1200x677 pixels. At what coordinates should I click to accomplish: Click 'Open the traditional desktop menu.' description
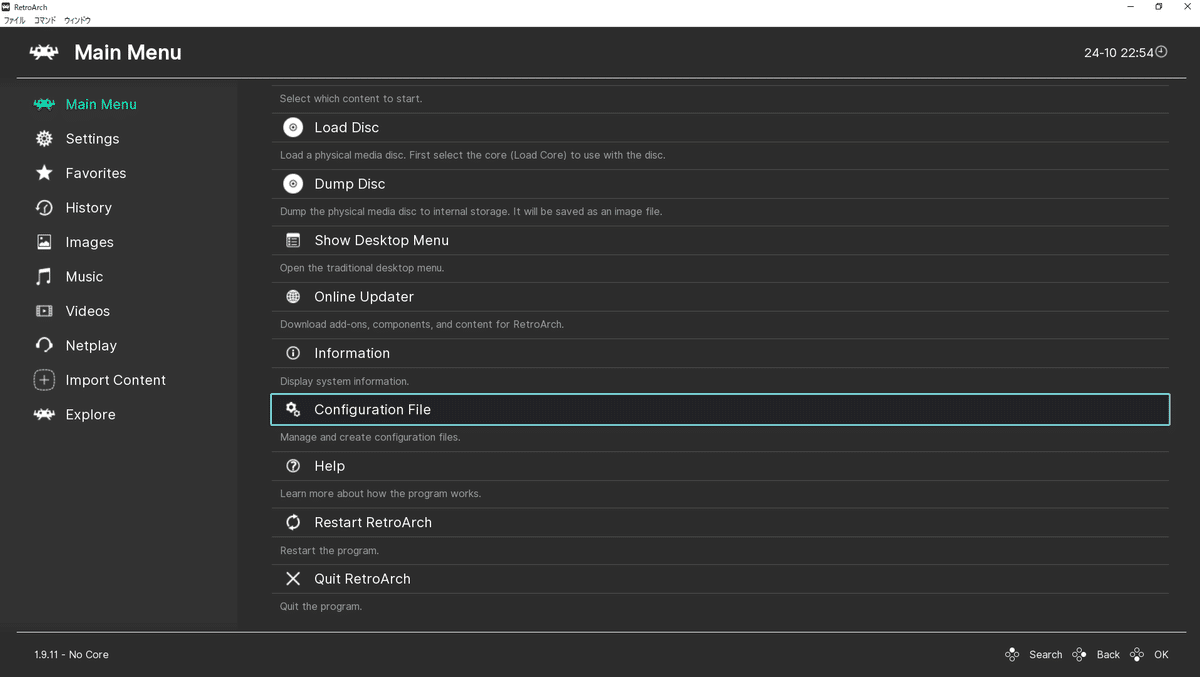tap(362, 268)
